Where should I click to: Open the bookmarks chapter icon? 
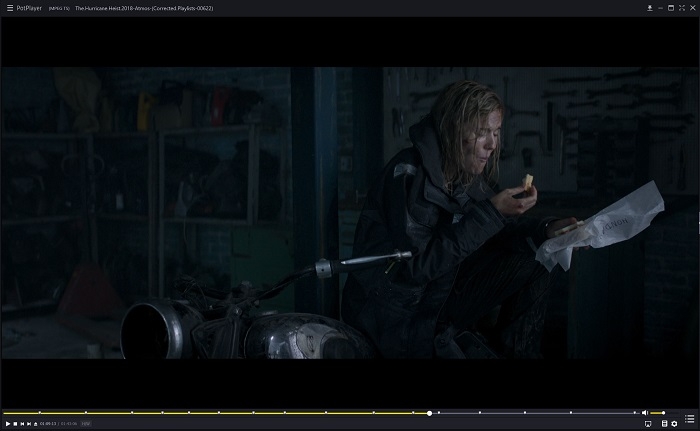coord(664,423)
